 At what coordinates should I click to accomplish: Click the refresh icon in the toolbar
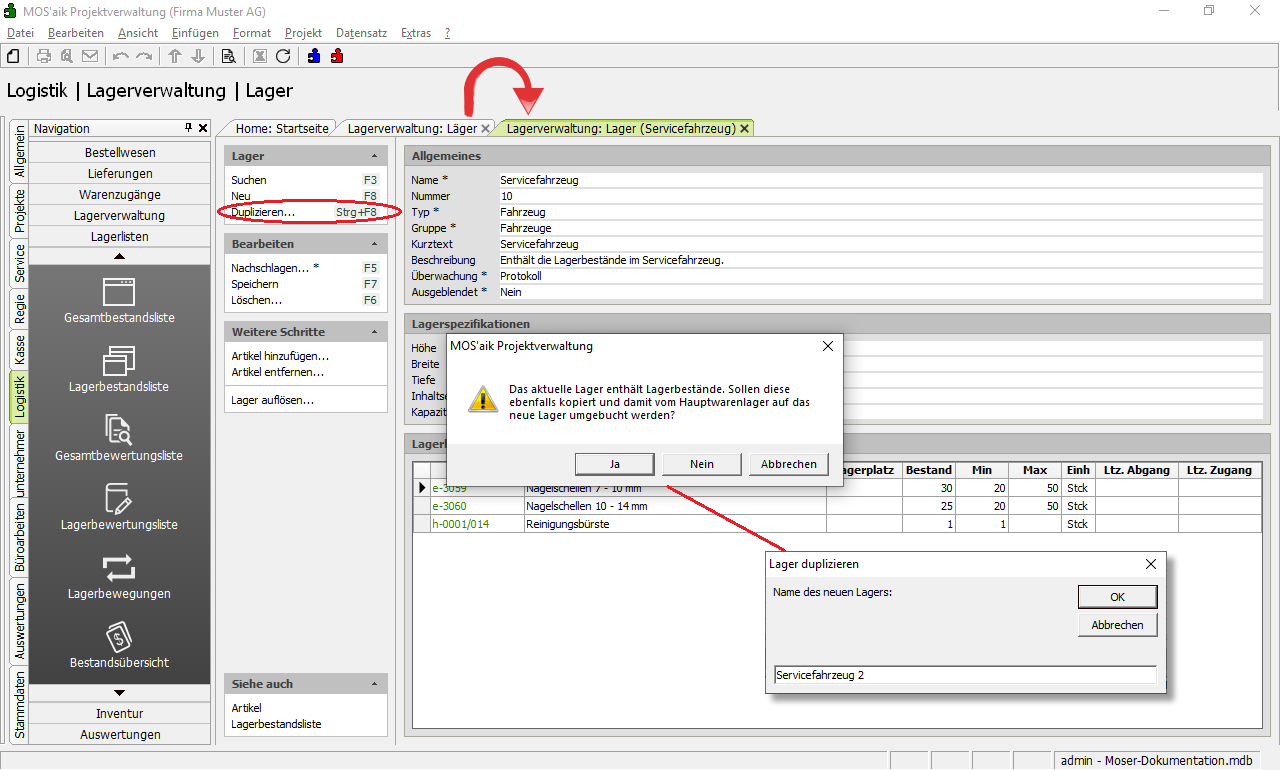(283, 56)
